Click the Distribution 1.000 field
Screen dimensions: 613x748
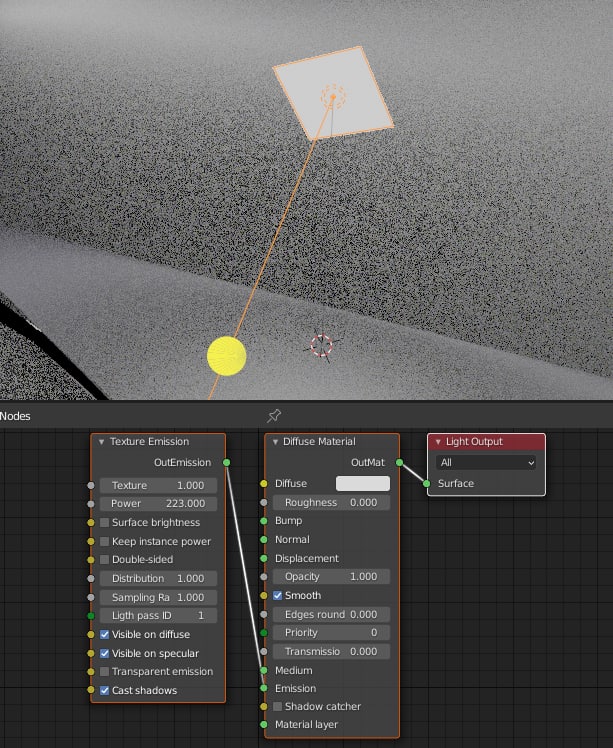coord(158,578)
